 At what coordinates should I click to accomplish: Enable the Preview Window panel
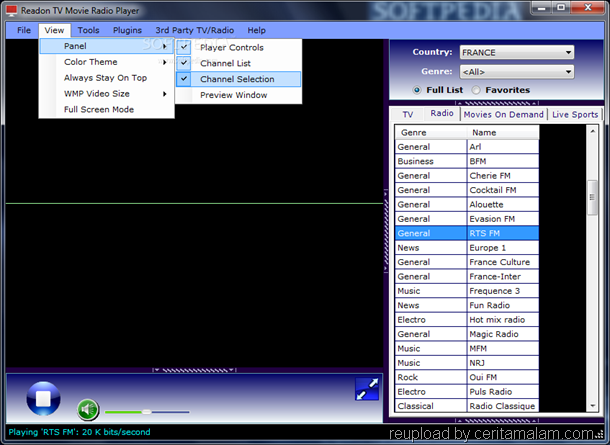(239, 95)
